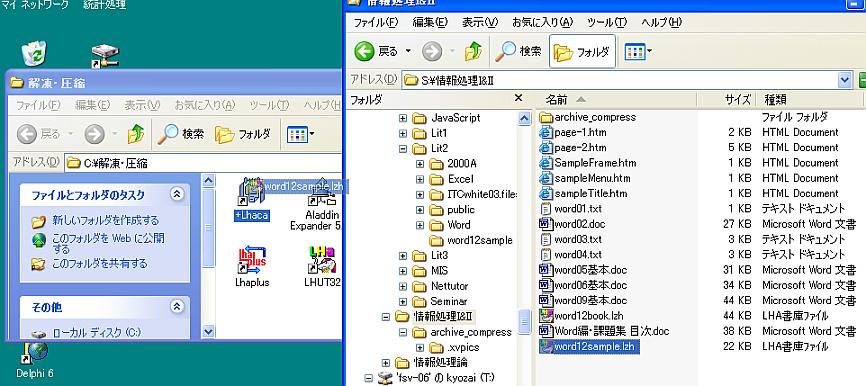Open 編集 menu in 情報処理I&II window

click(430, 23)
